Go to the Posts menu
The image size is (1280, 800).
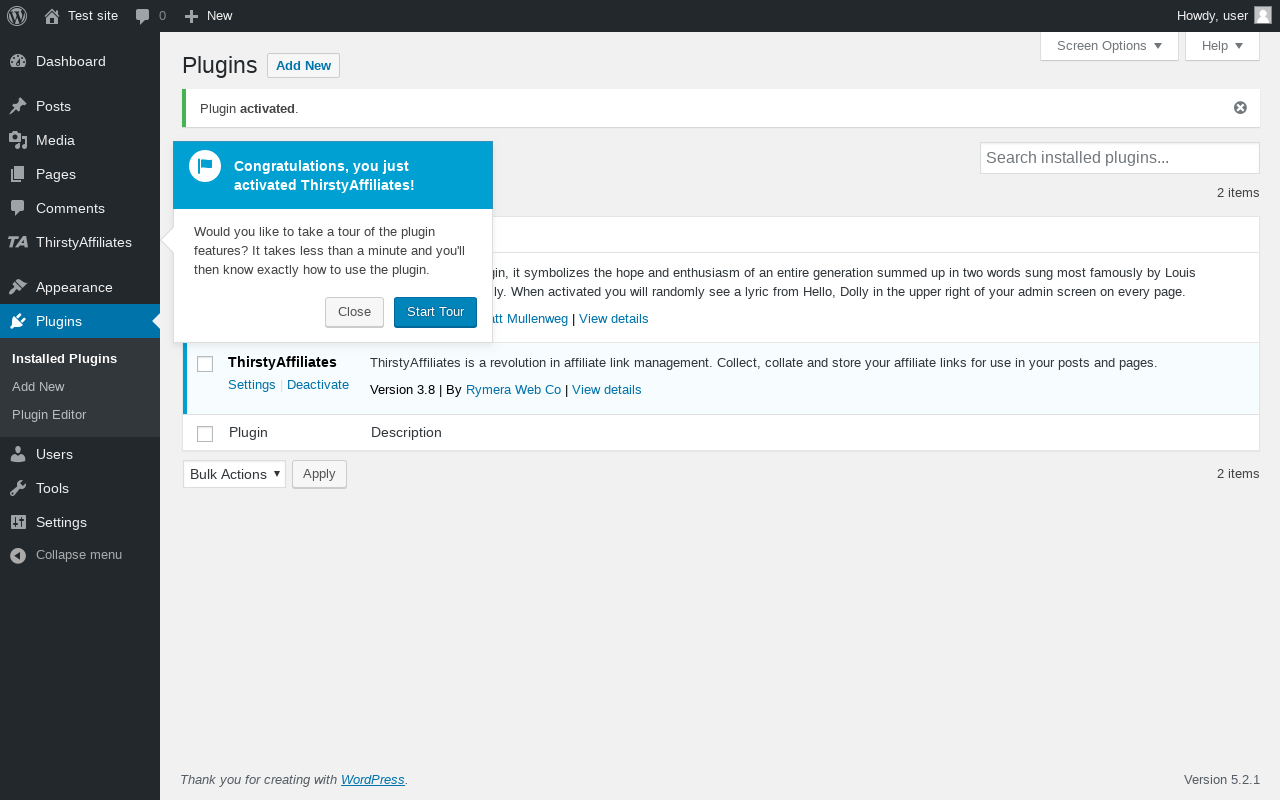click(x=80, y=106)
